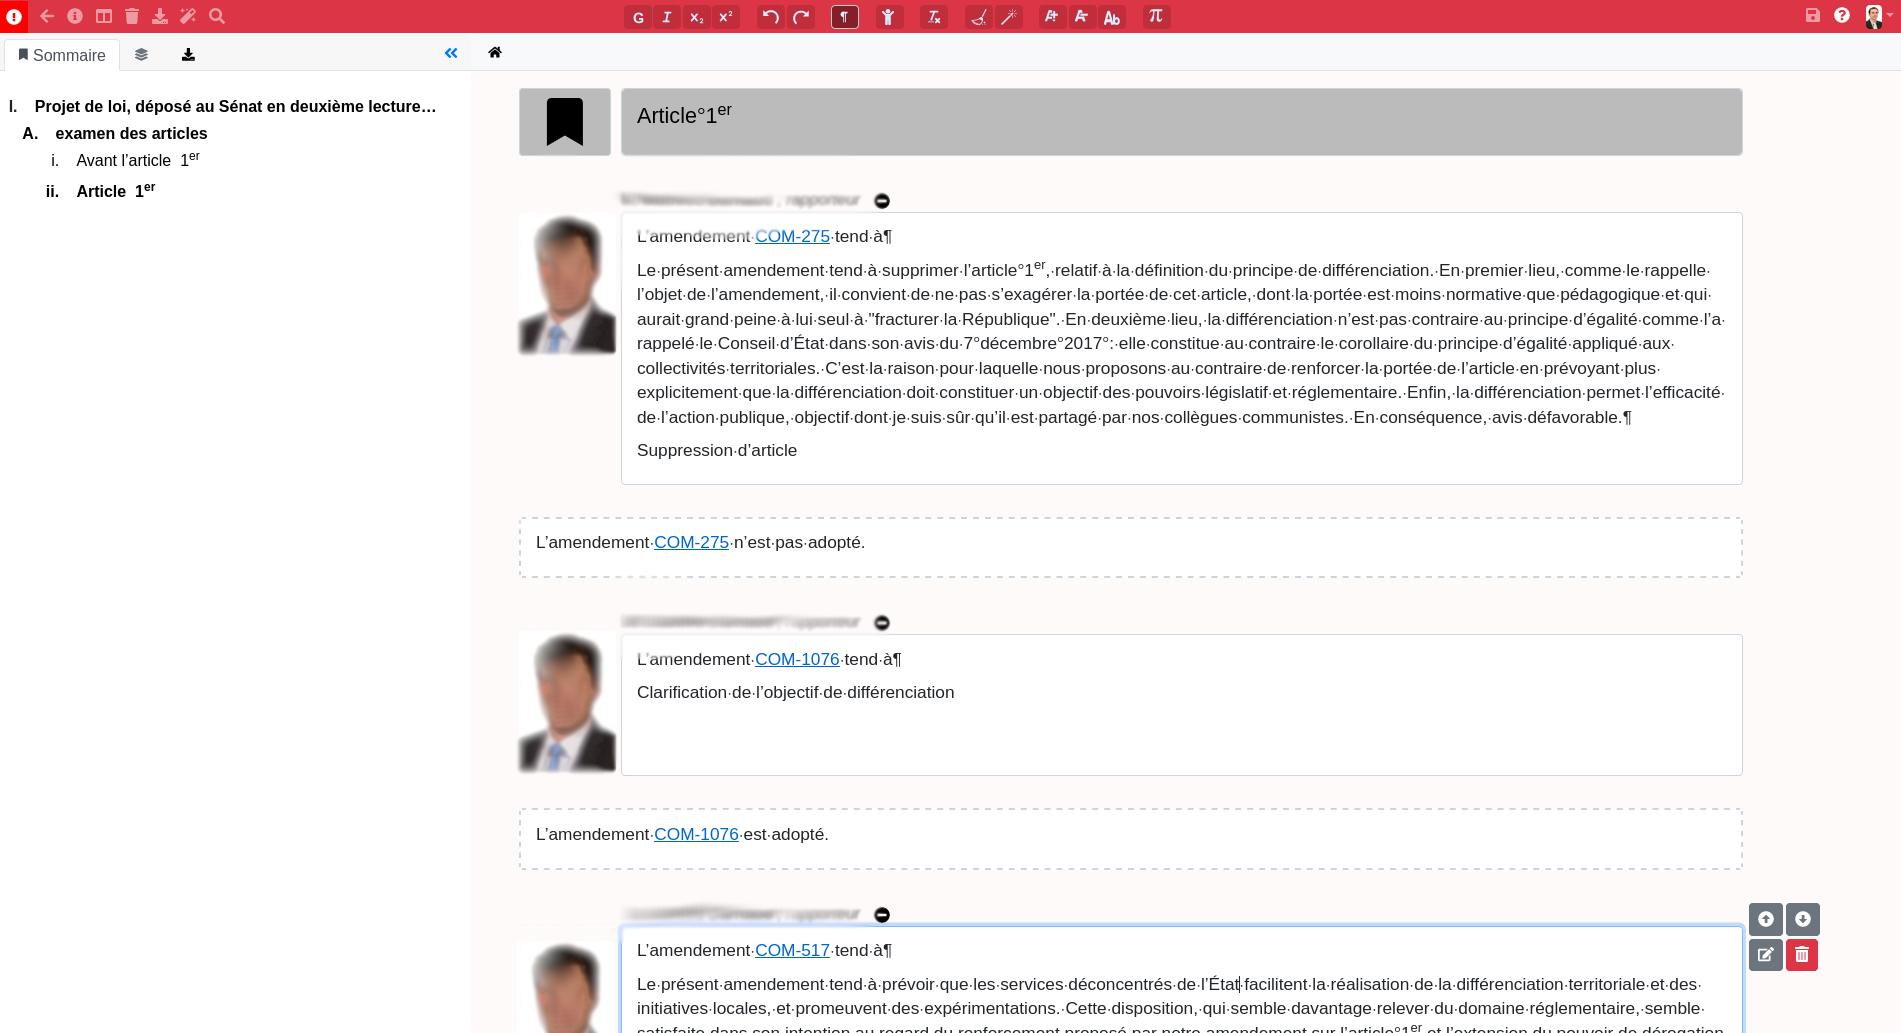Viewport: 1901px width, 1033px height.
Task: Apply italic formatting with the I button
Action: point(667,17)
